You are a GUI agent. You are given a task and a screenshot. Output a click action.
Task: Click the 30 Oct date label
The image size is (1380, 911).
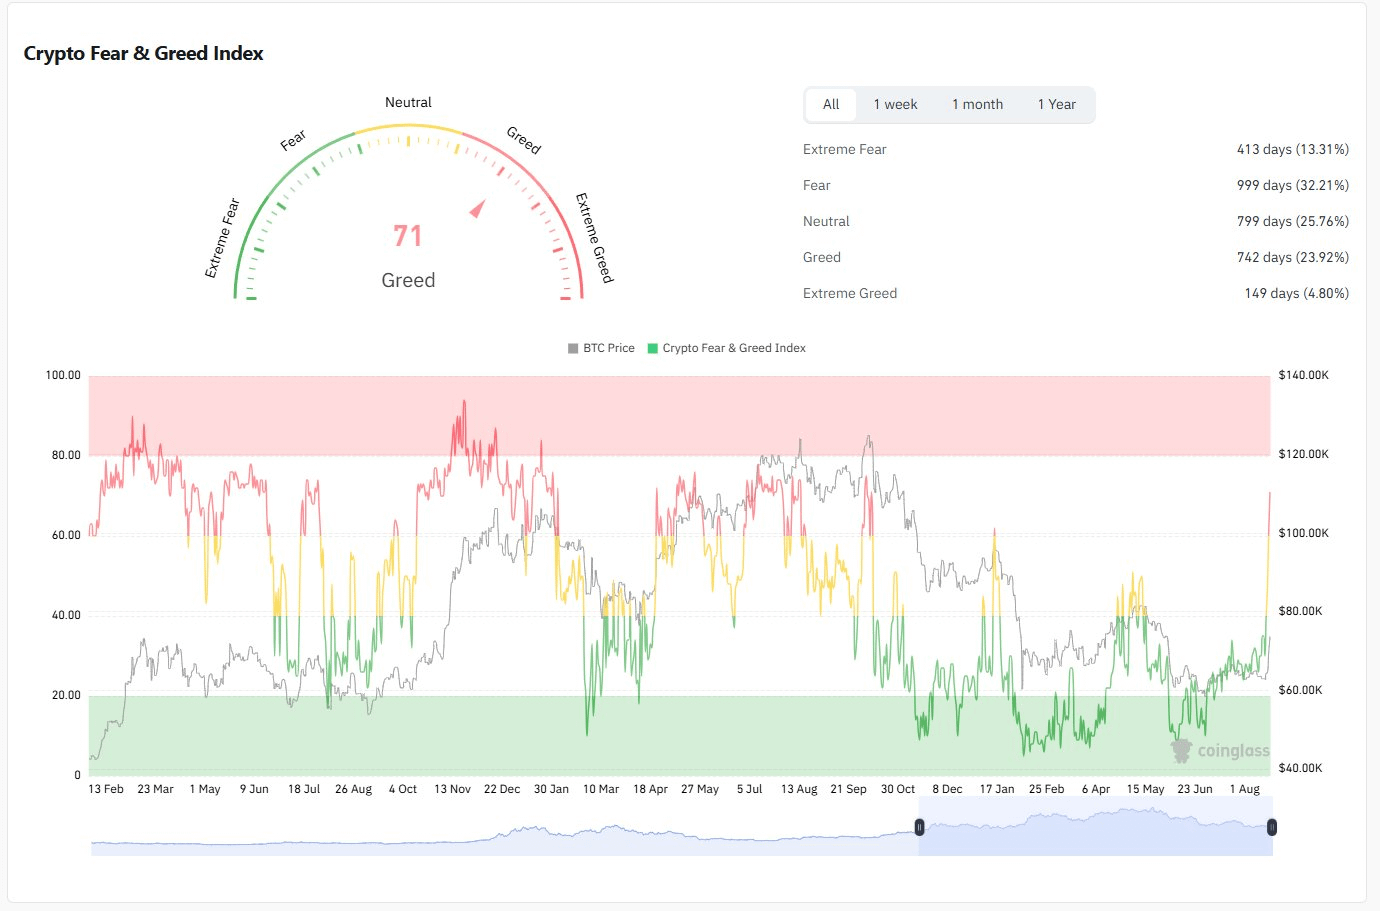898,789
